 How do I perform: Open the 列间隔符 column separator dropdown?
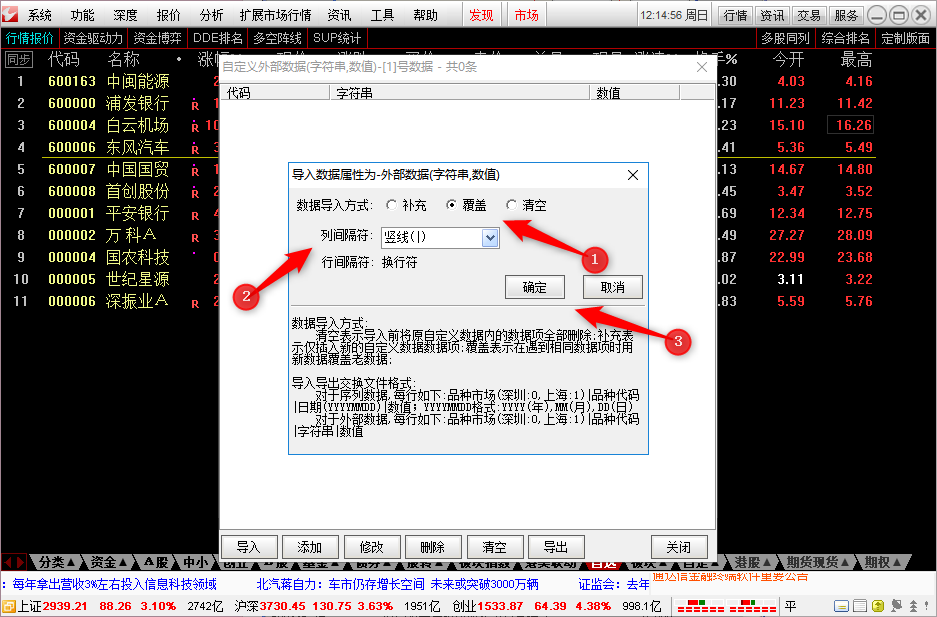click(490, 238)
